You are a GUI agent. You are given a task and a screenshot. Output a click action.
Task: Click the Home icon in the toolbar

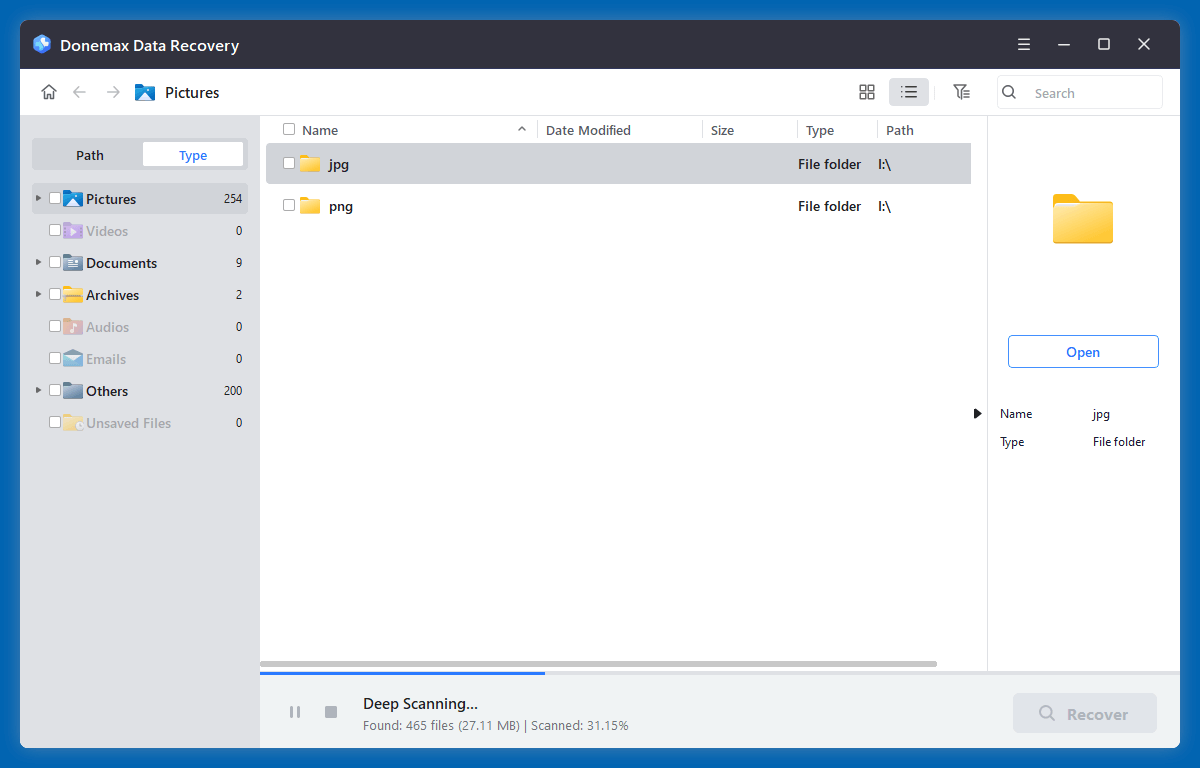click(x=48, y=91)
